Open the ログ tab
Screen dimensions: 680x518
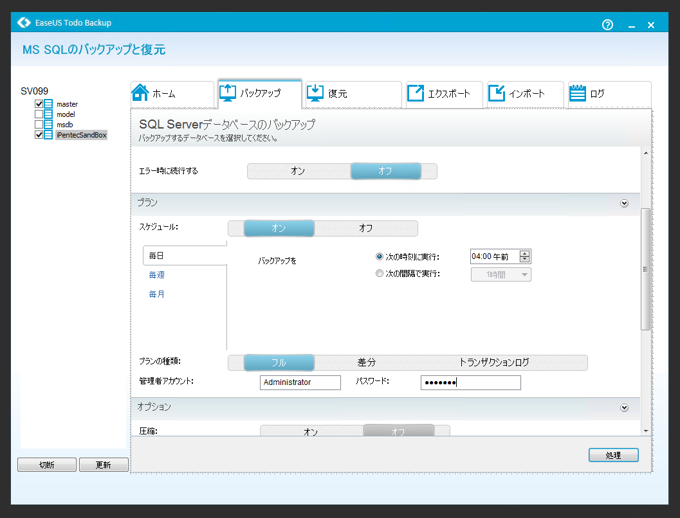click(609, 94)
